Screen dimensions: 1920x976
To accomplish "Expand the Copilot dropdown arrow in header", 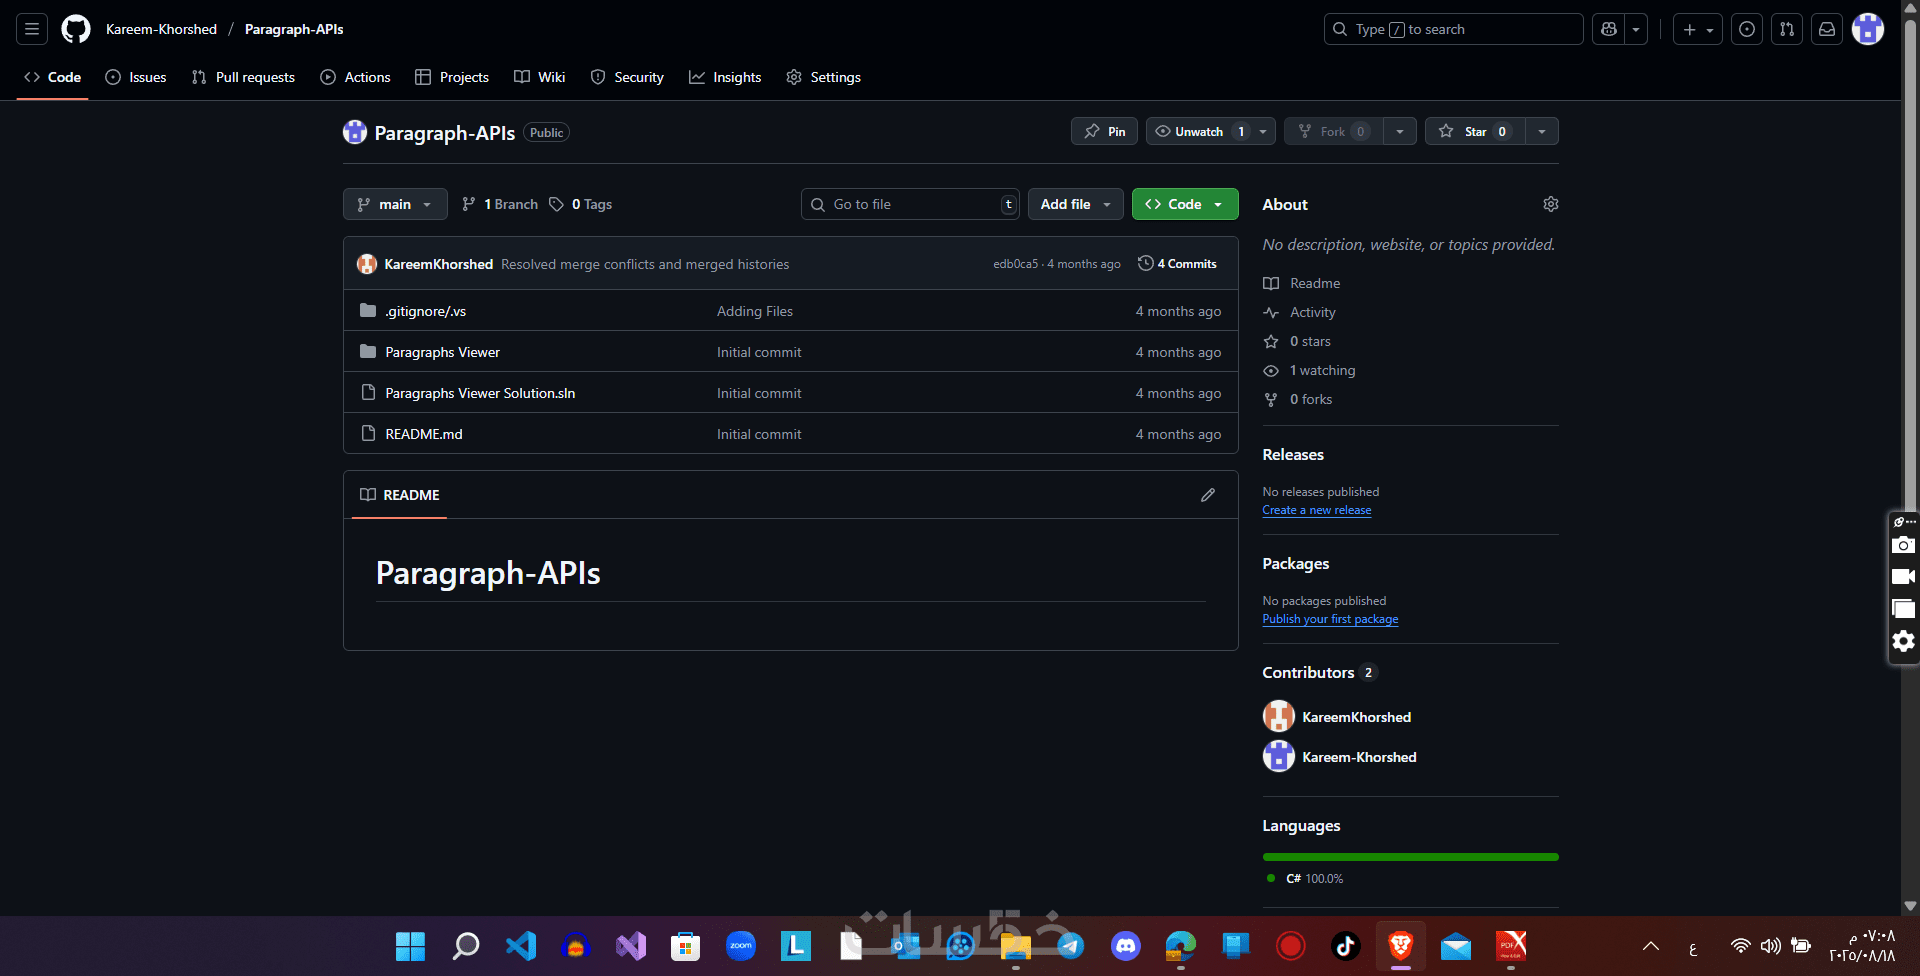I will tap(1636, 29).
